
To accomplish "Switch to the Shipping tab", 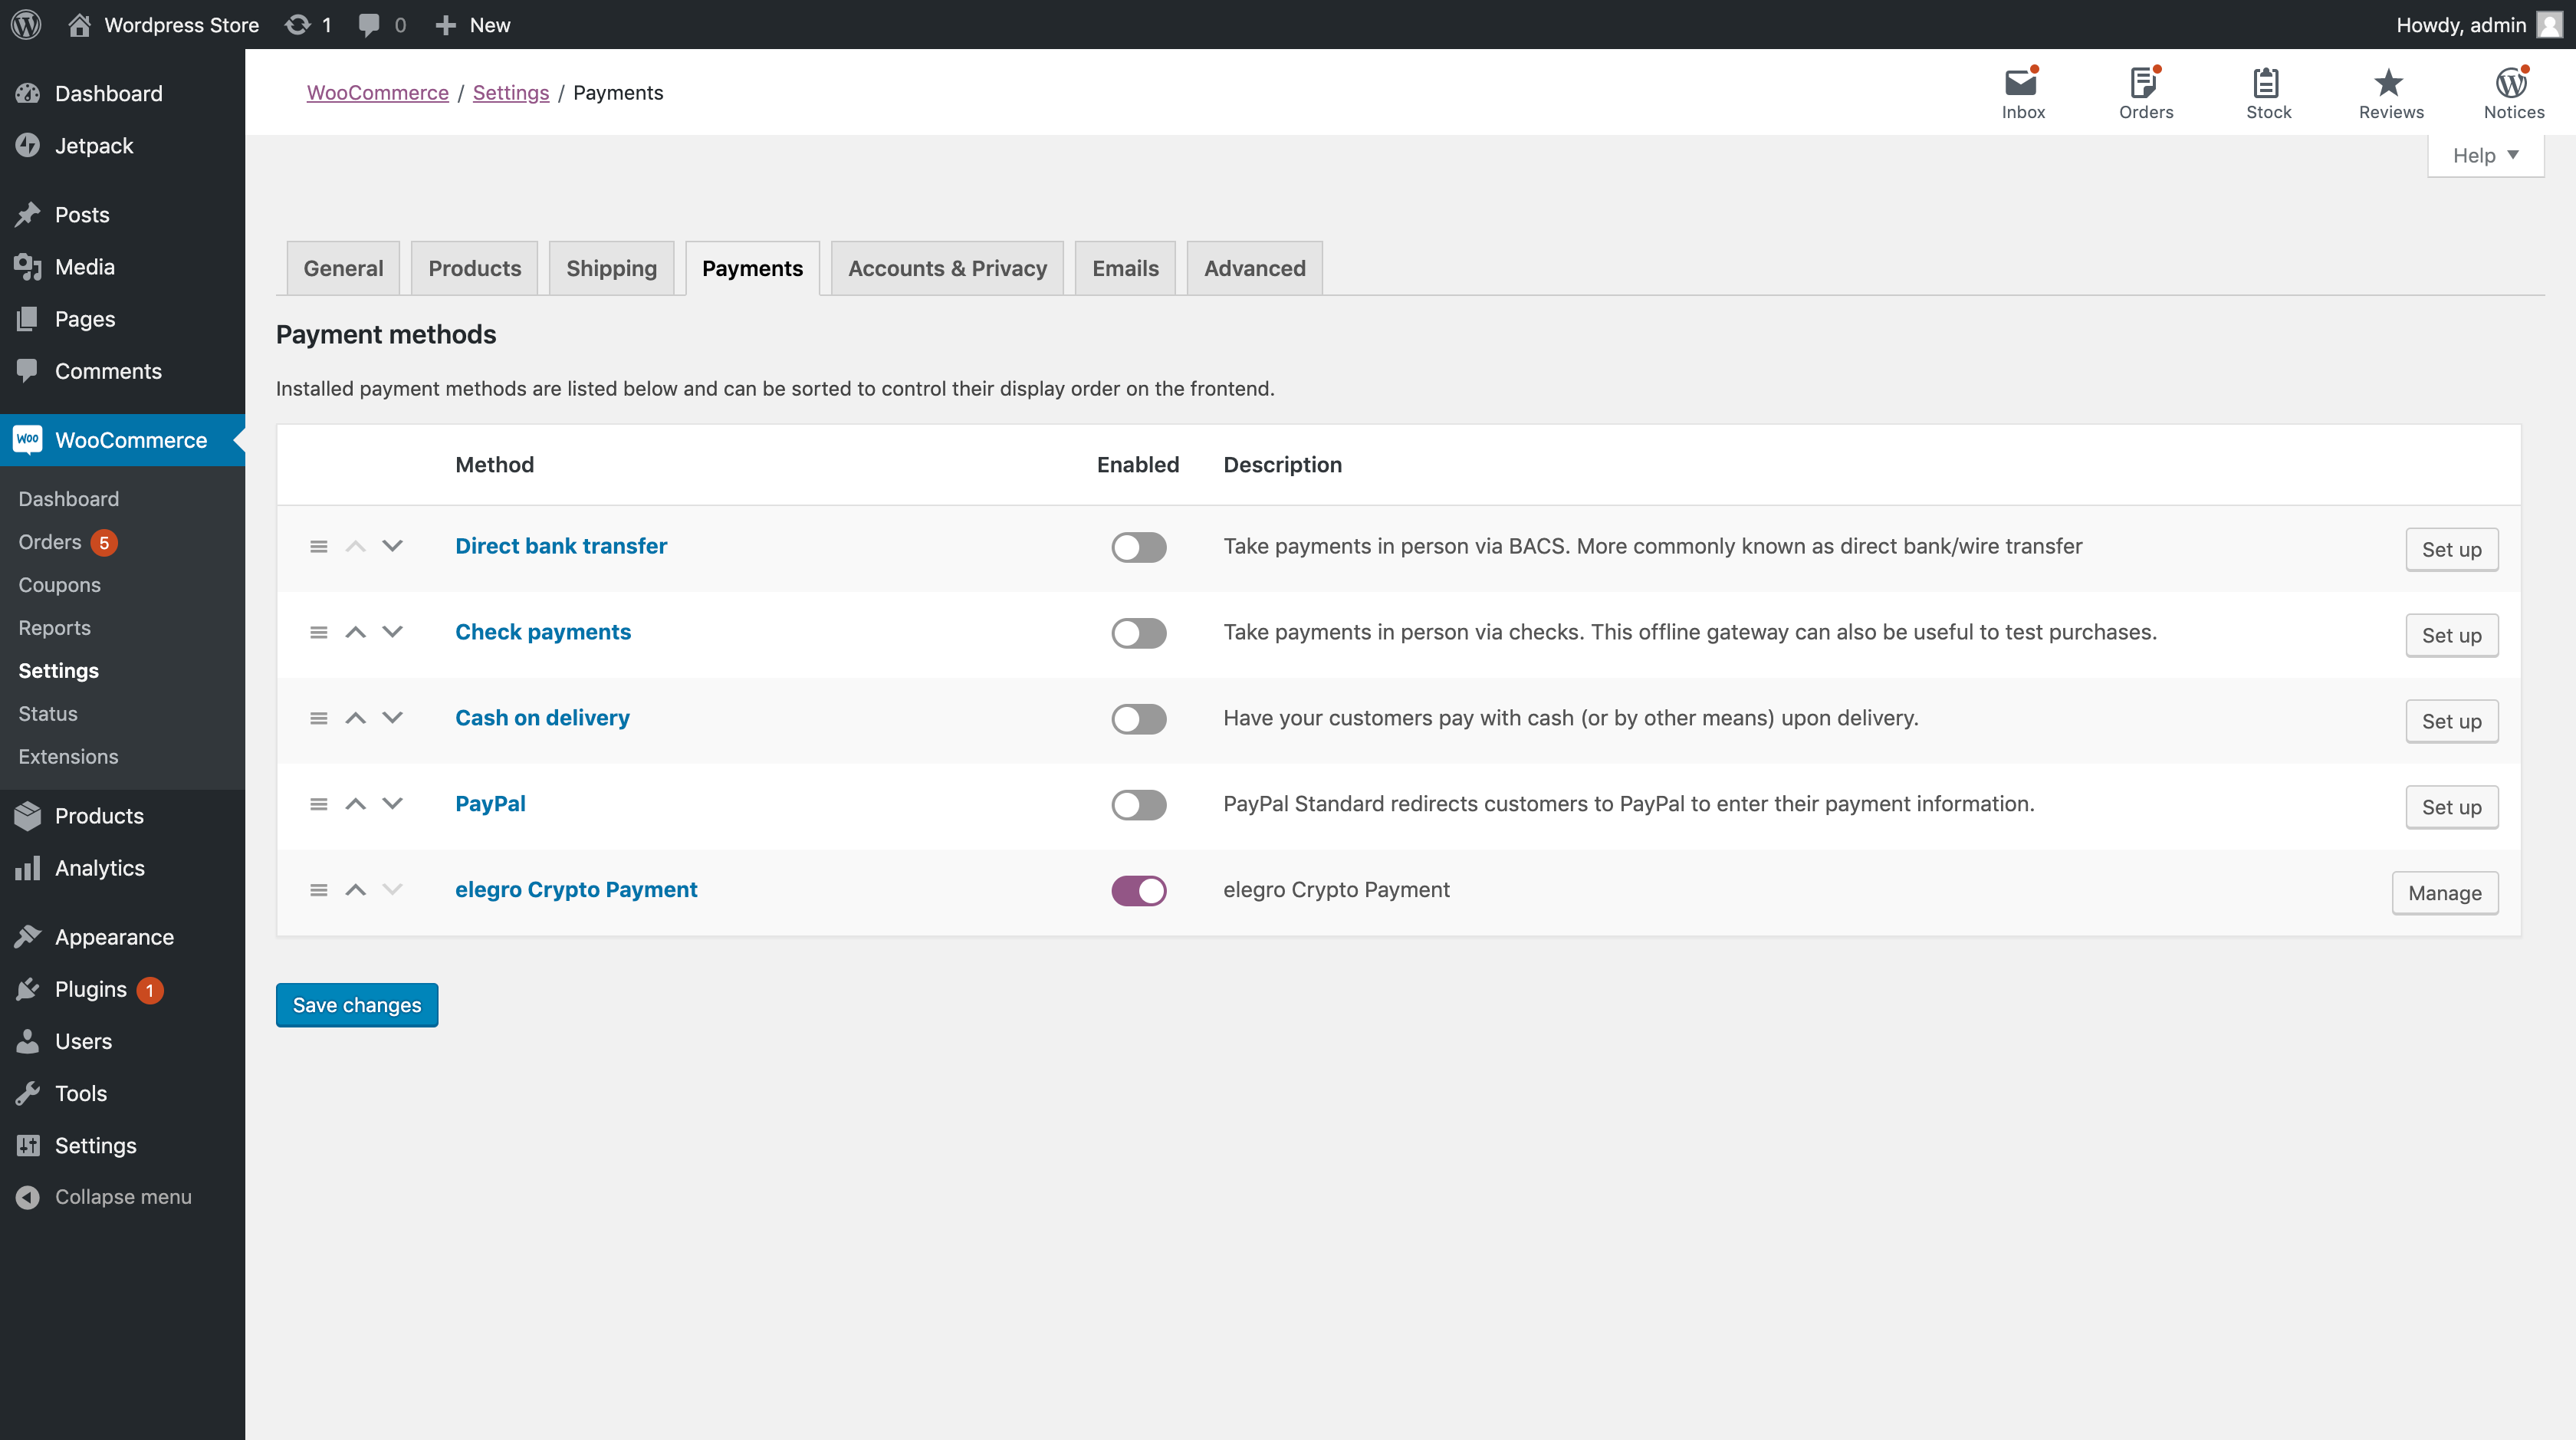I will (611, 268).
